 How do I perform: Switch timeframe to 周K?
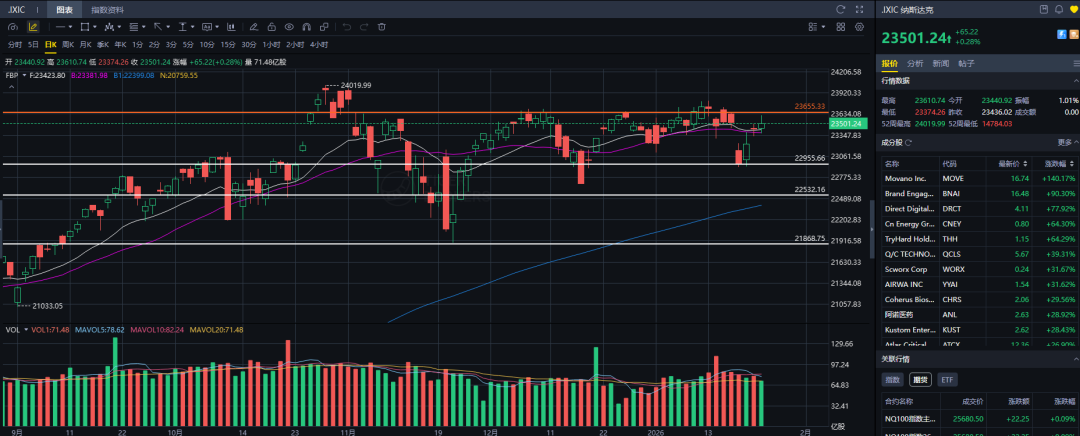[68, 45]
